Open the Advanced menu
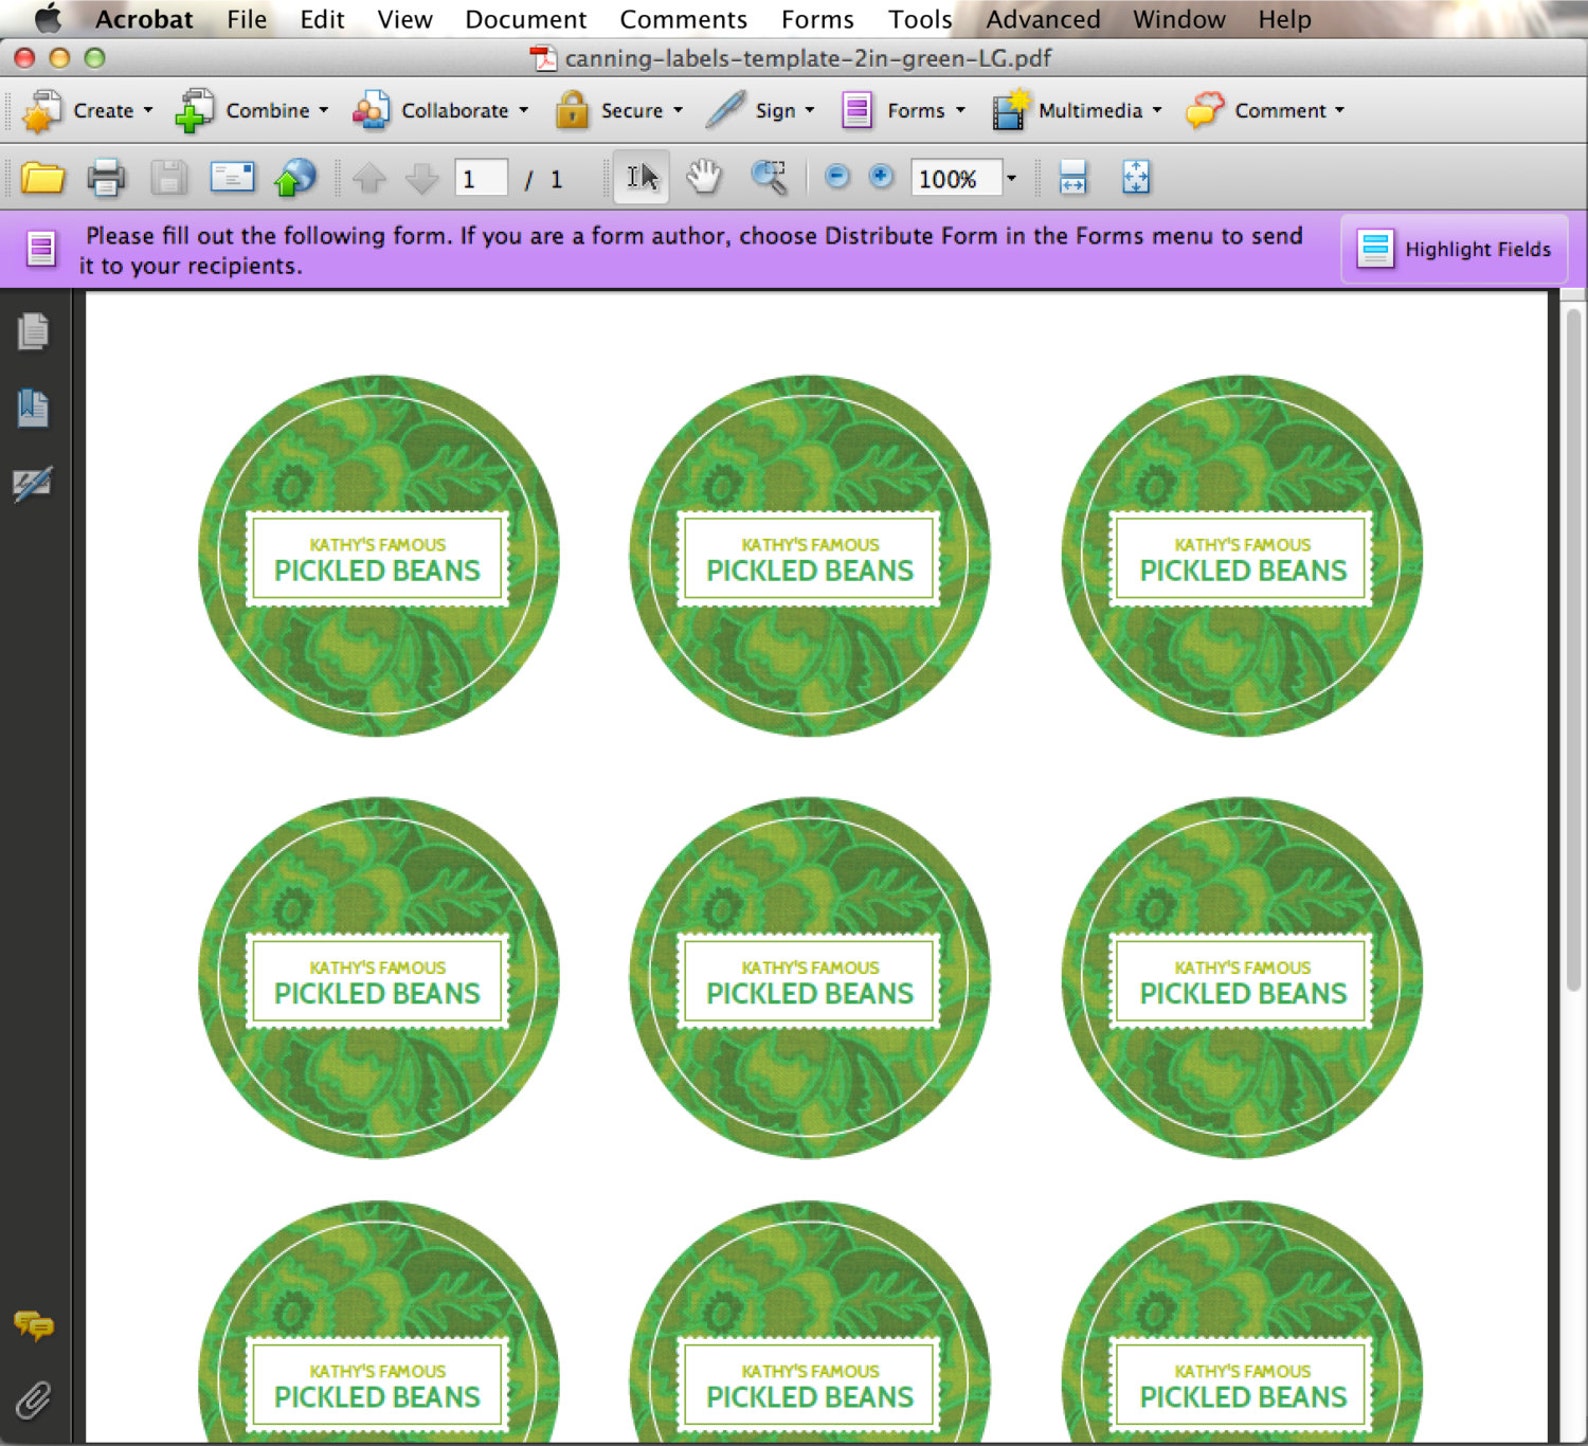This screenshot has width=1588, height=1446. point(1043,19)
